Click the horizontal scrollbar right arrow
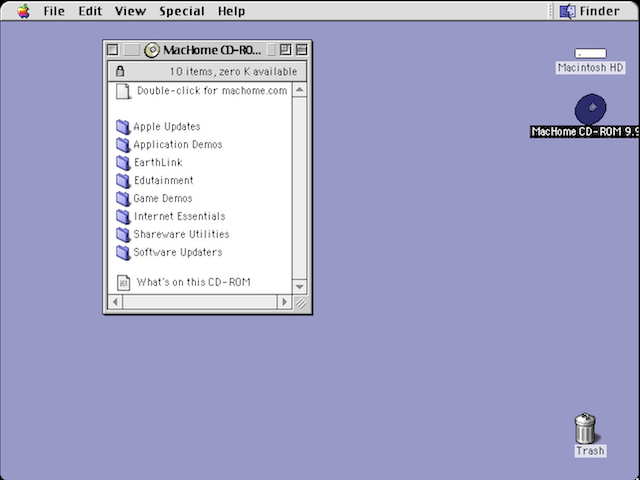The height and width of the screenshot is (480, 640). tap(284, 302)
